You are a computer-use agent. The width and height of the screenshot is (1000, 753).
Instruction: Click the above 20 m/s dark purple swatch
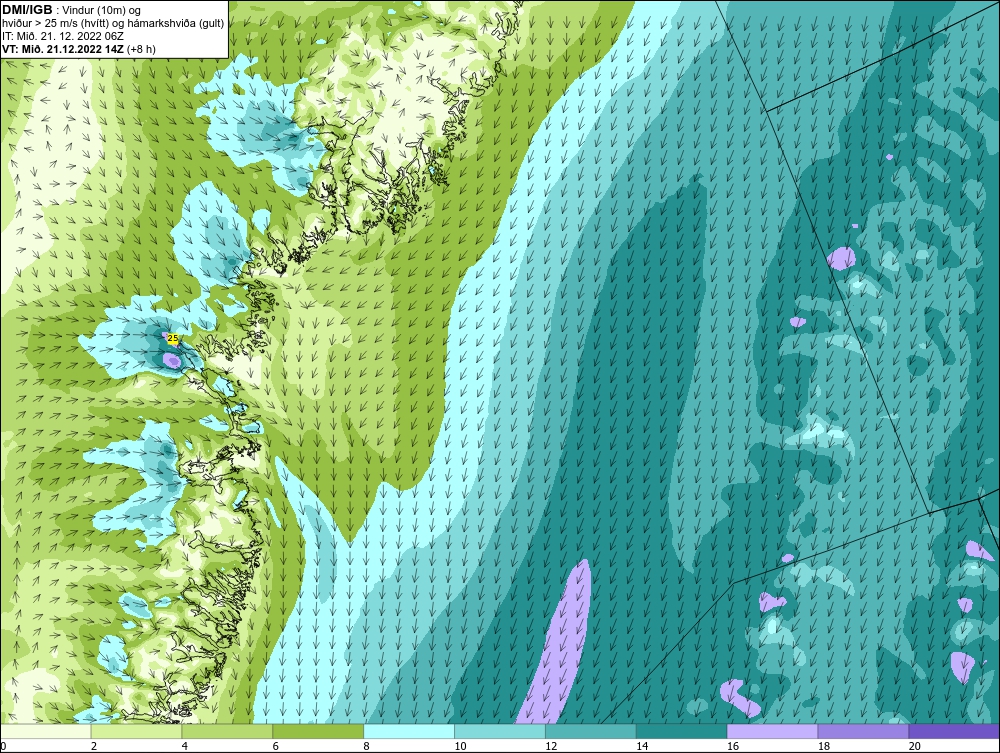click(954, 731)
